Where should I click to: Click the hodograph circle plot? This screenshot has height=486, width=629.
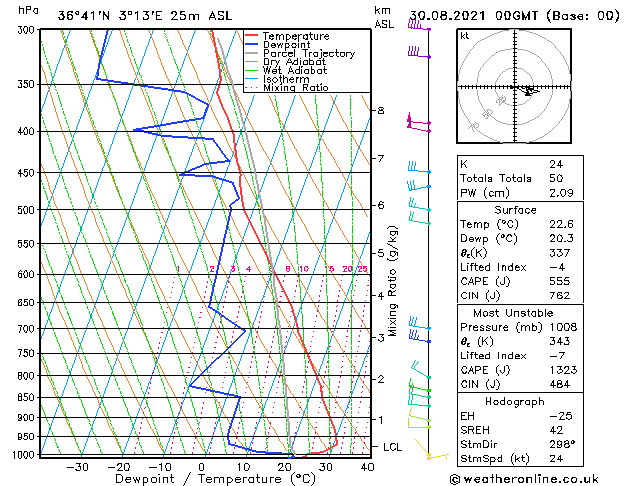click(512, 88)
